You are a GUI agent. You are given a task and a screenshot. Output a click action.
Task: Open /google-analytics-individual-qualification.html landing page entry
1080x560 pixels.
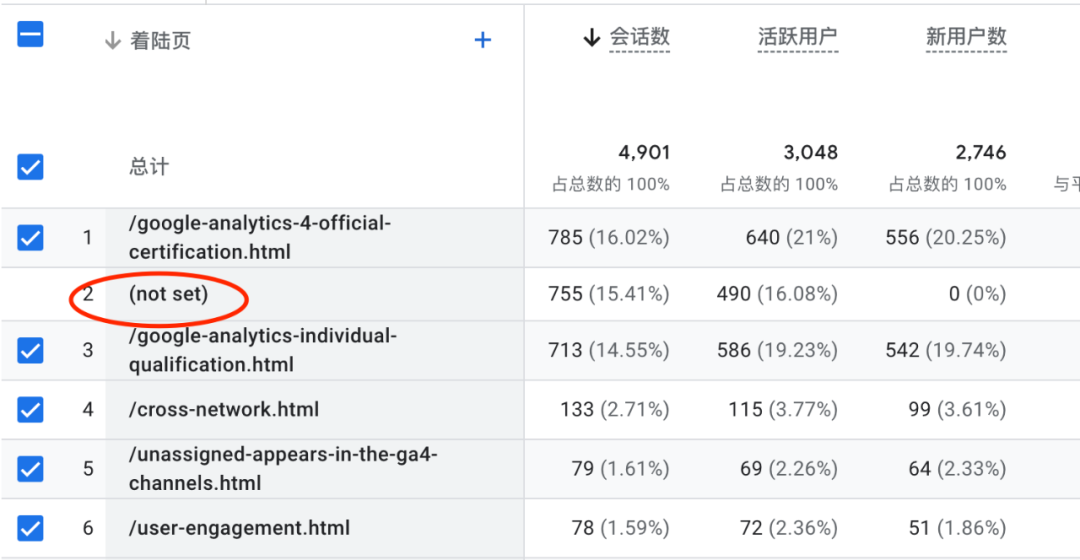click(262, 350)
